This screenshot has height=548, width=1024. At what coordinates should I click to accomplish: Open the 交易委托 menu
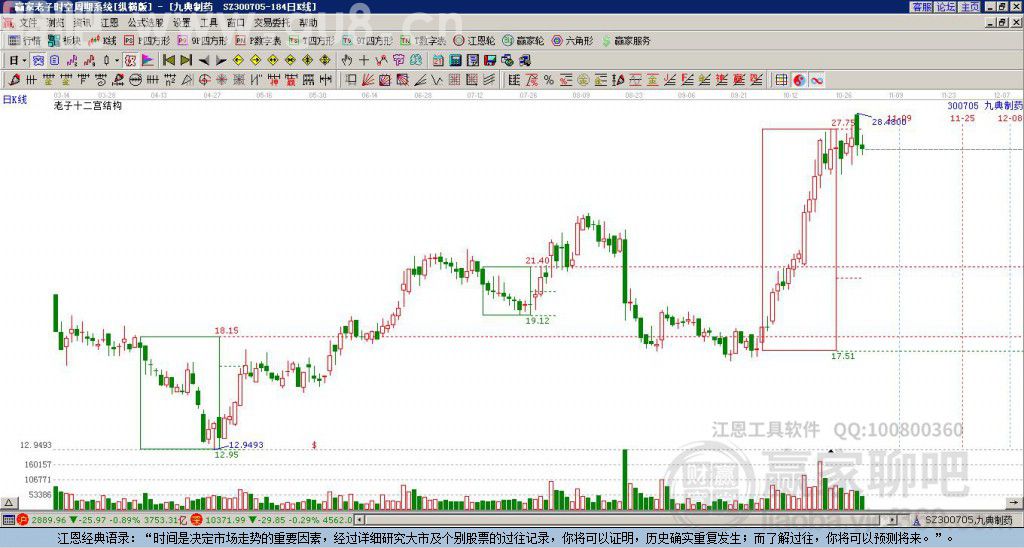[272, 22]
